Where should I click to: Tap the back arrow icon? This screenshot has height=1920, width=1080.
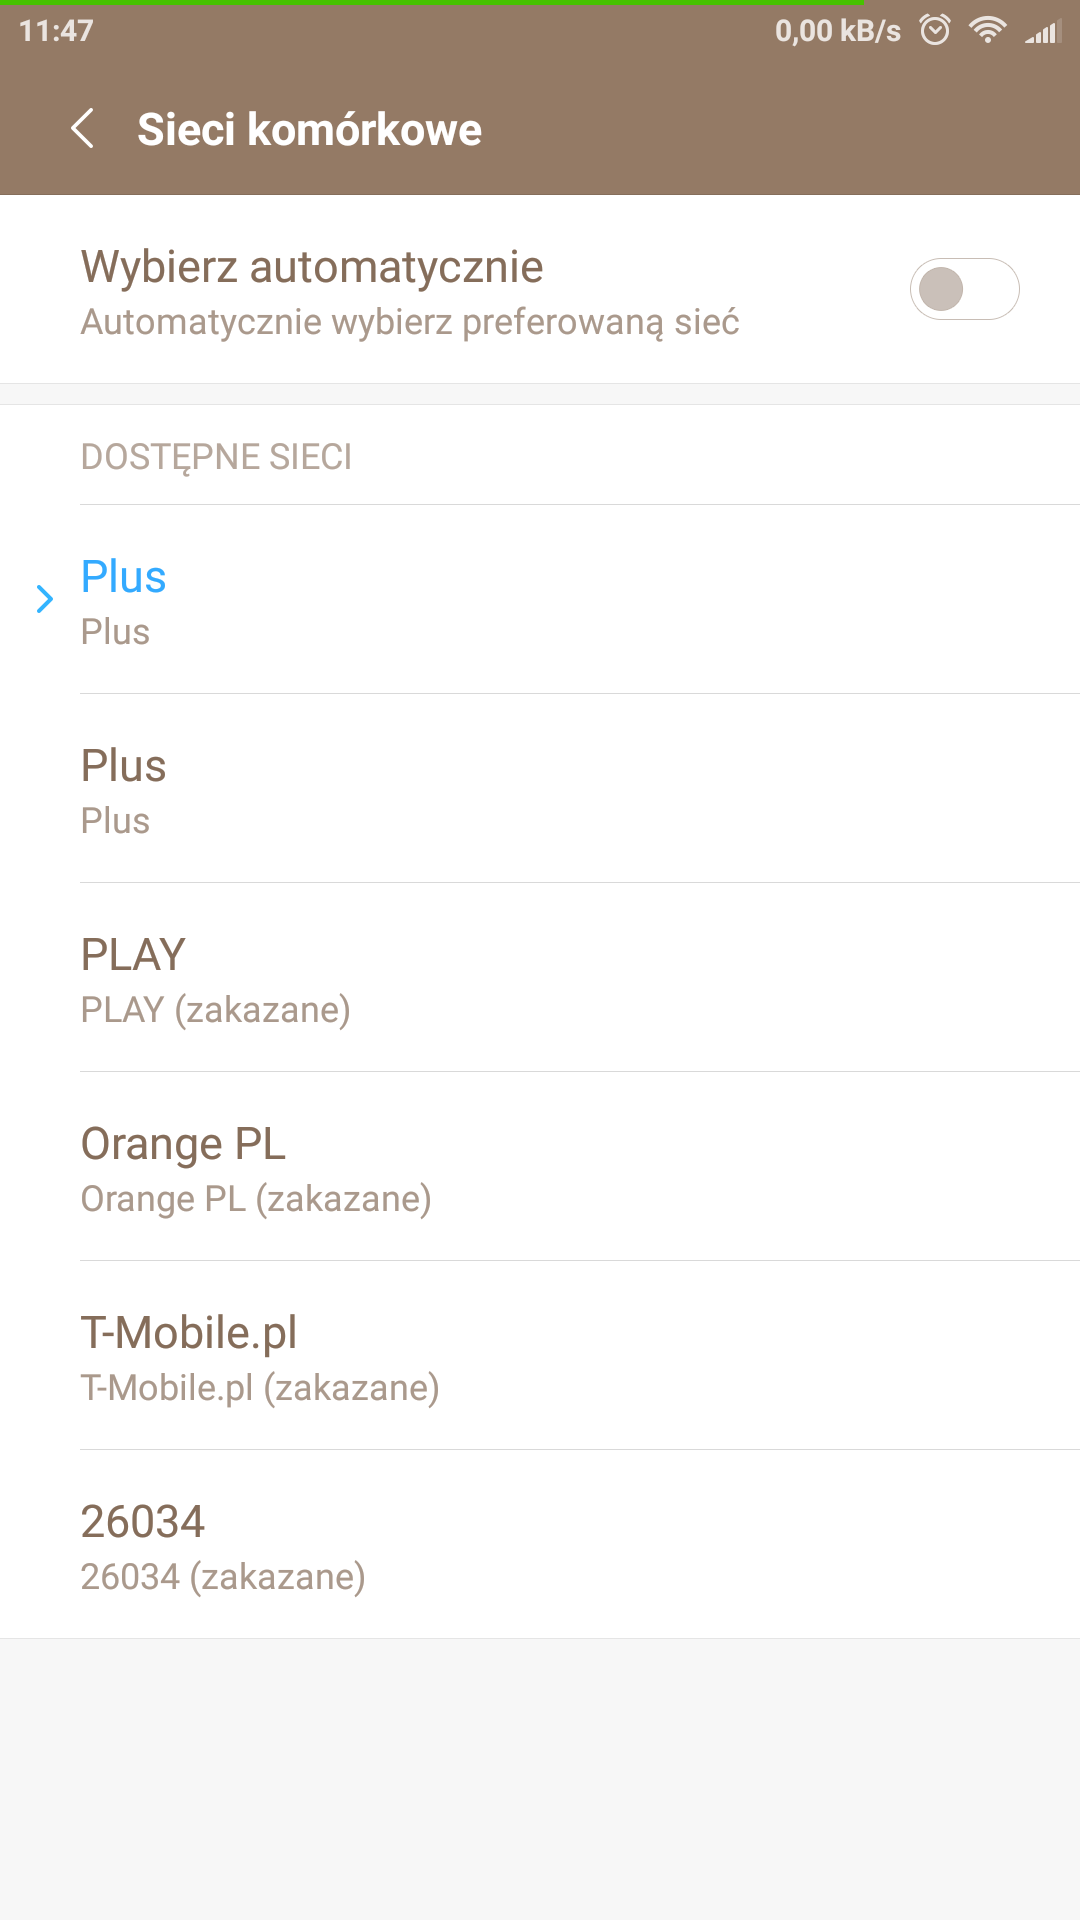tap(83, 129)
